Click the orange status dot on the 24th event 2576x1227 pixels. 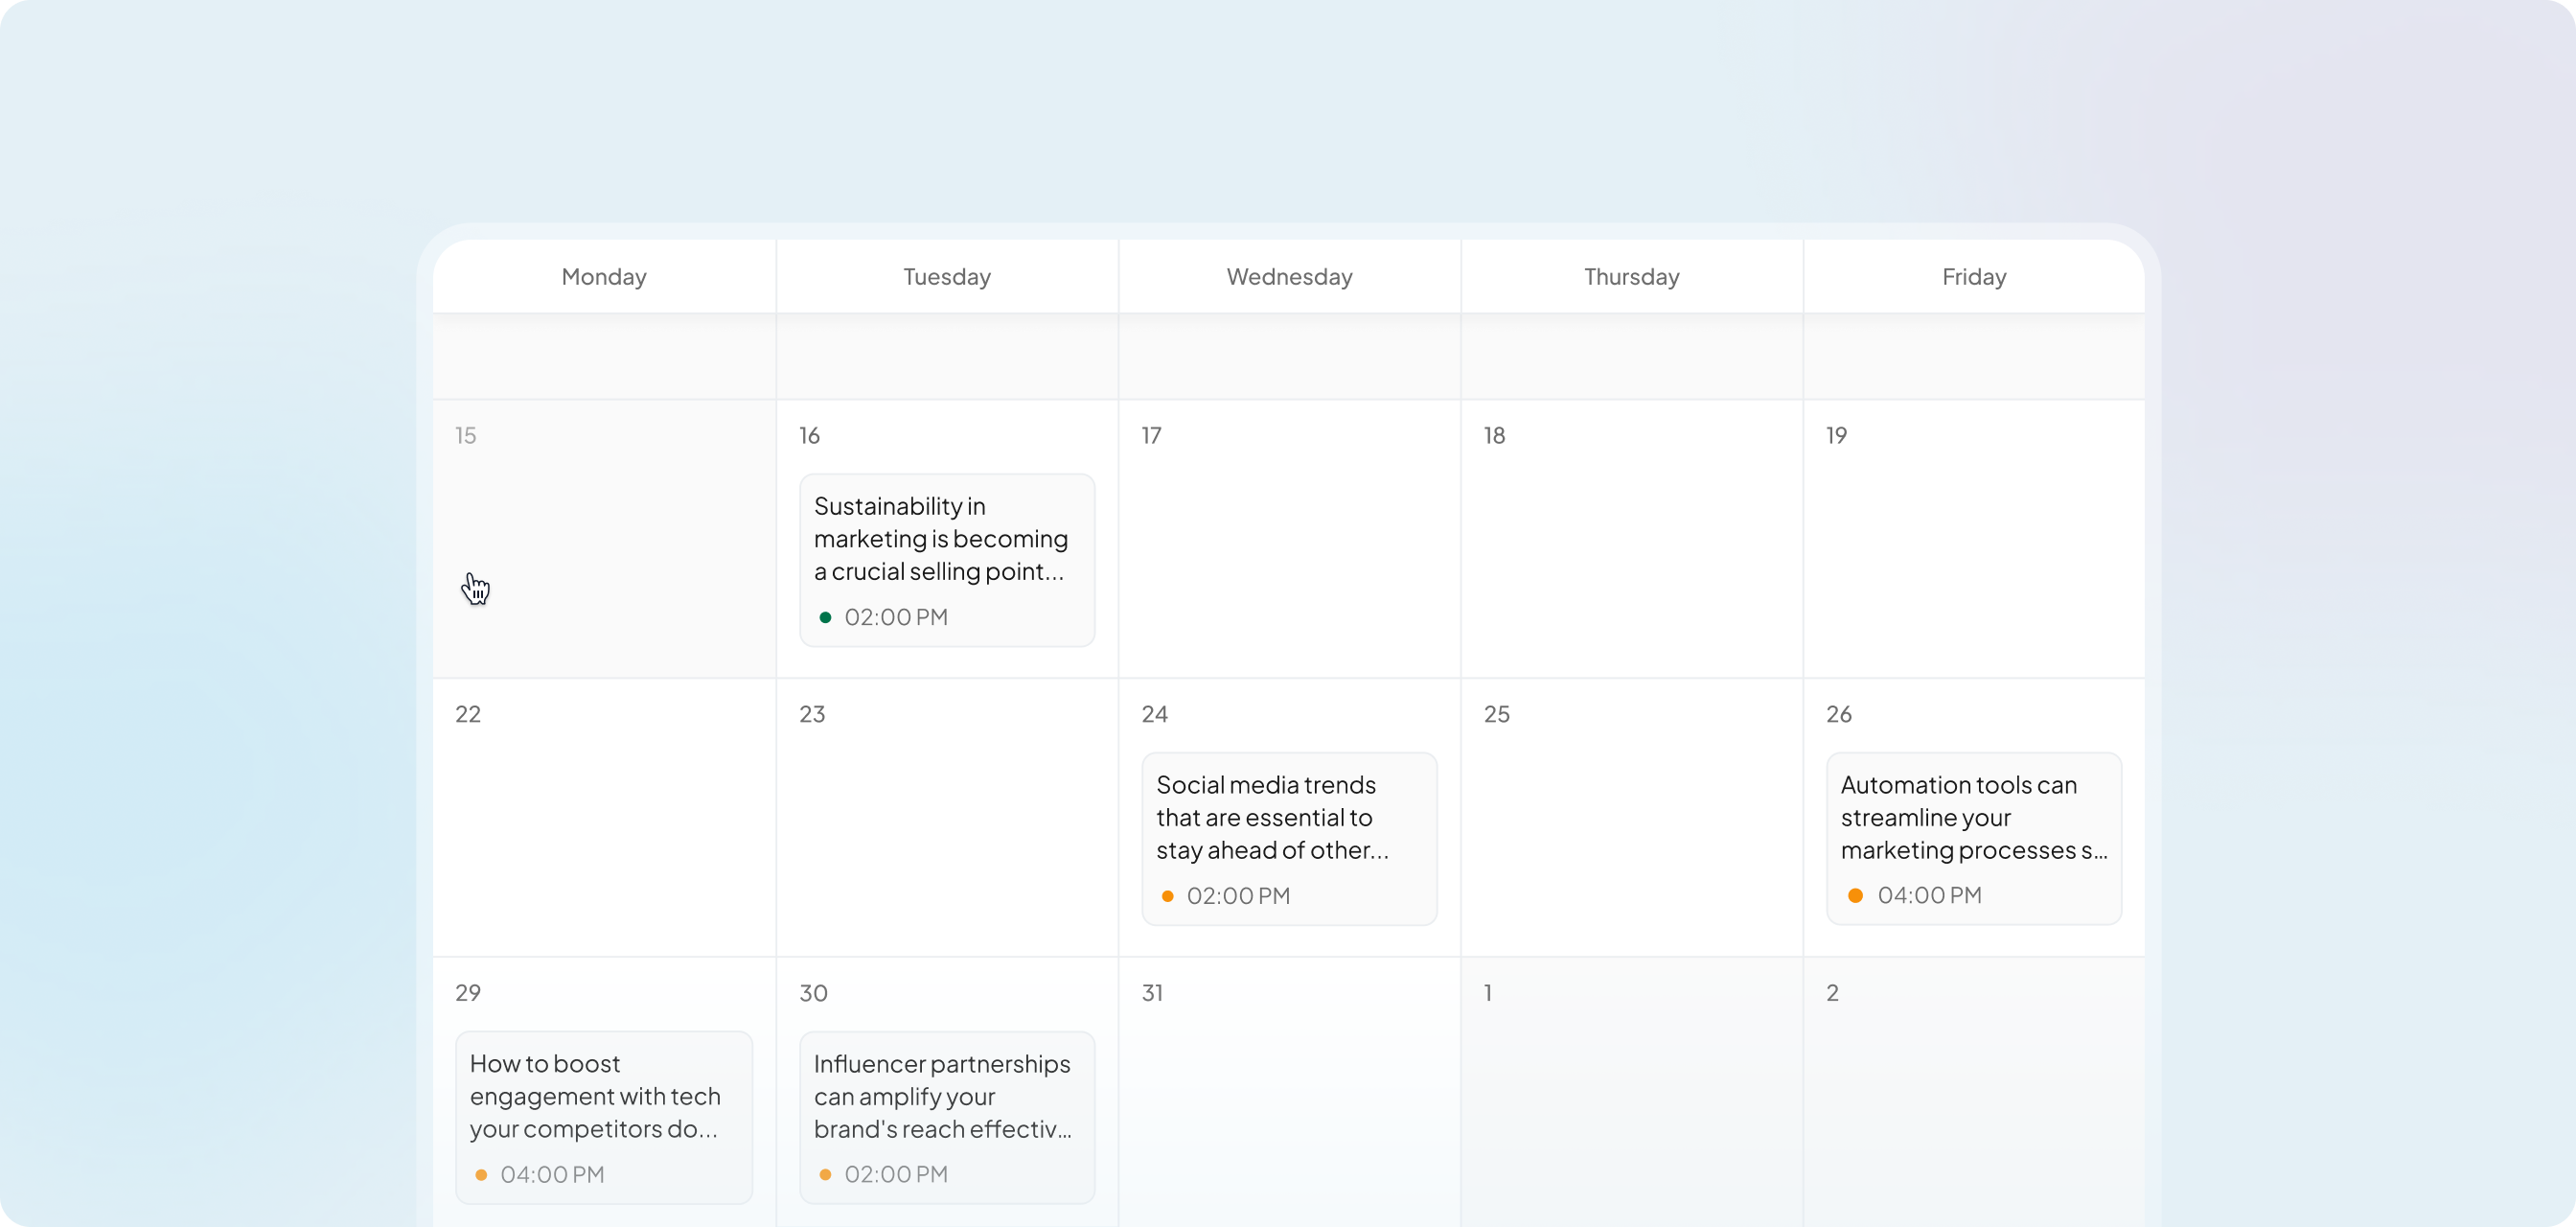pos(1167,896)
